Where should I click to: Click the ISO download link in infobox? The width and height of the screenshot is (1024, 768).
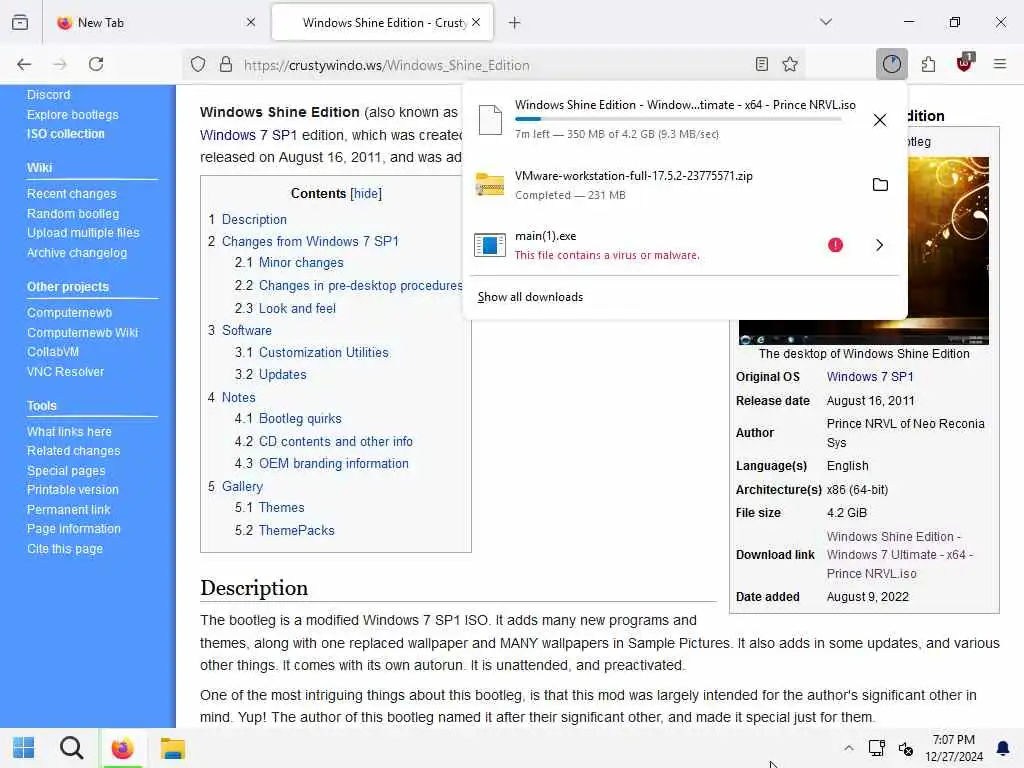899,554
